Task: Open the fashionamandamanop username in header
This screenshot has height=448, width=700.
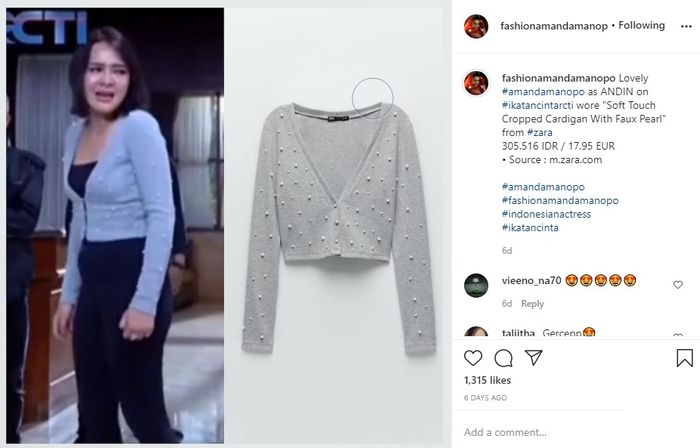Action: click(554, 26)
